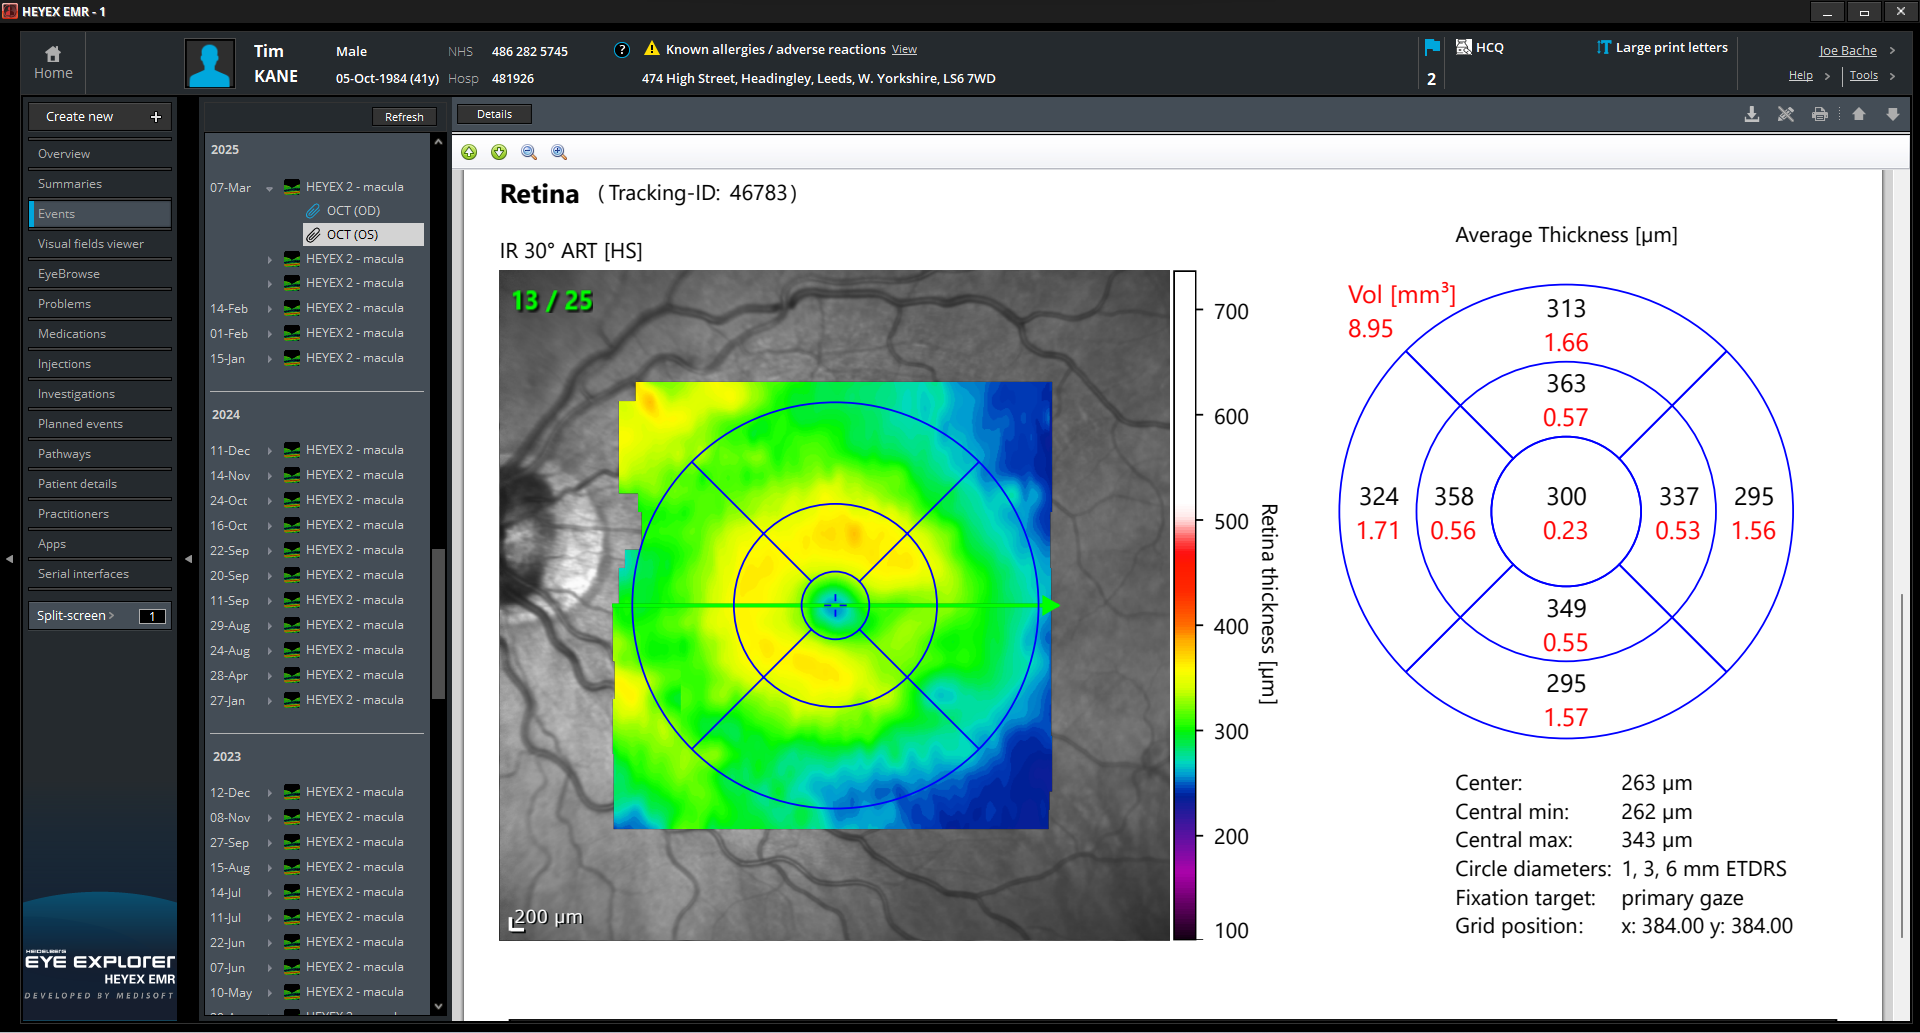Viewport: 1920px width, 1033px height.
Task: View known allergies details link
Action: [x=904, y=50]
